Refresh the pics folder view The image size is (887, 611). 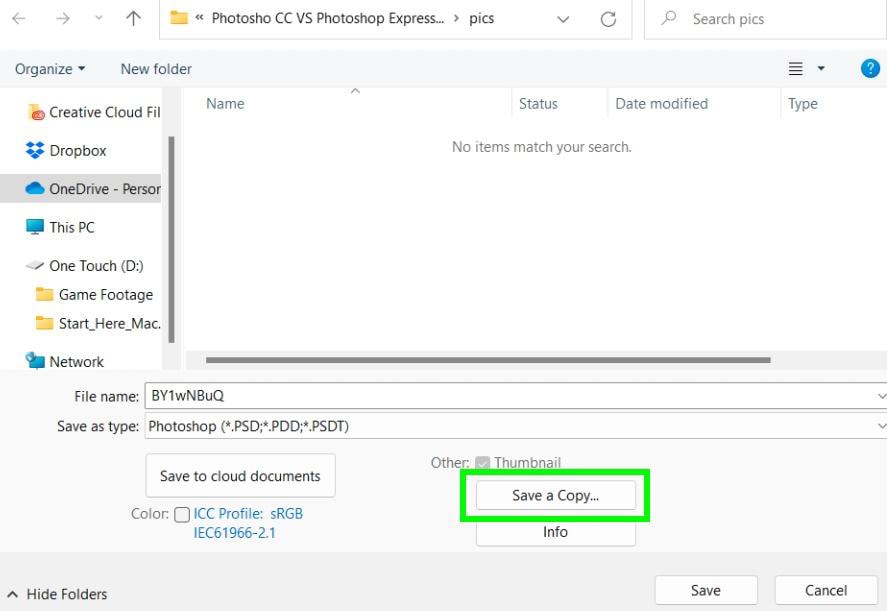(608, 19)
